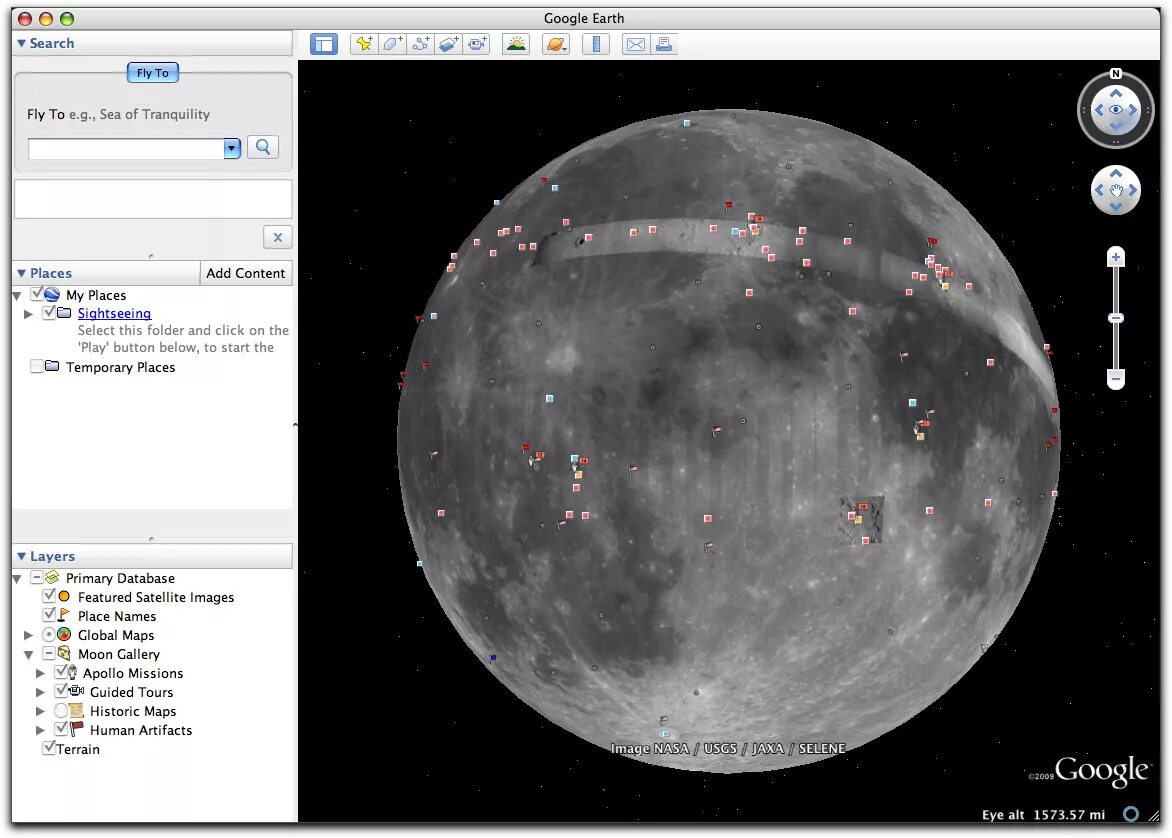The width and height of the screenshot is (1172, 838).
Task: Click the Add Content button
Action: coord(245,273)
